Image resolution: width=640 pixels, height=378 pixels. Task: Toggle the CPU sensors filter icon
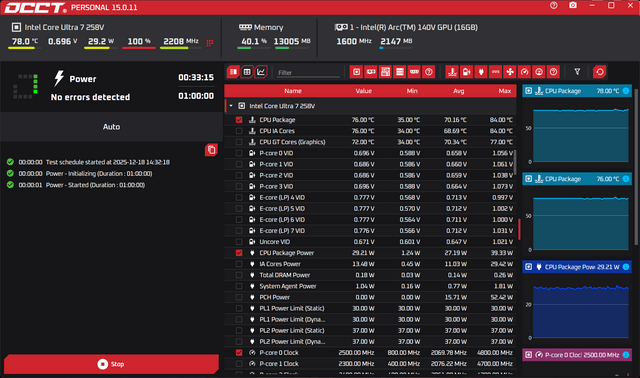coord(356,72)
